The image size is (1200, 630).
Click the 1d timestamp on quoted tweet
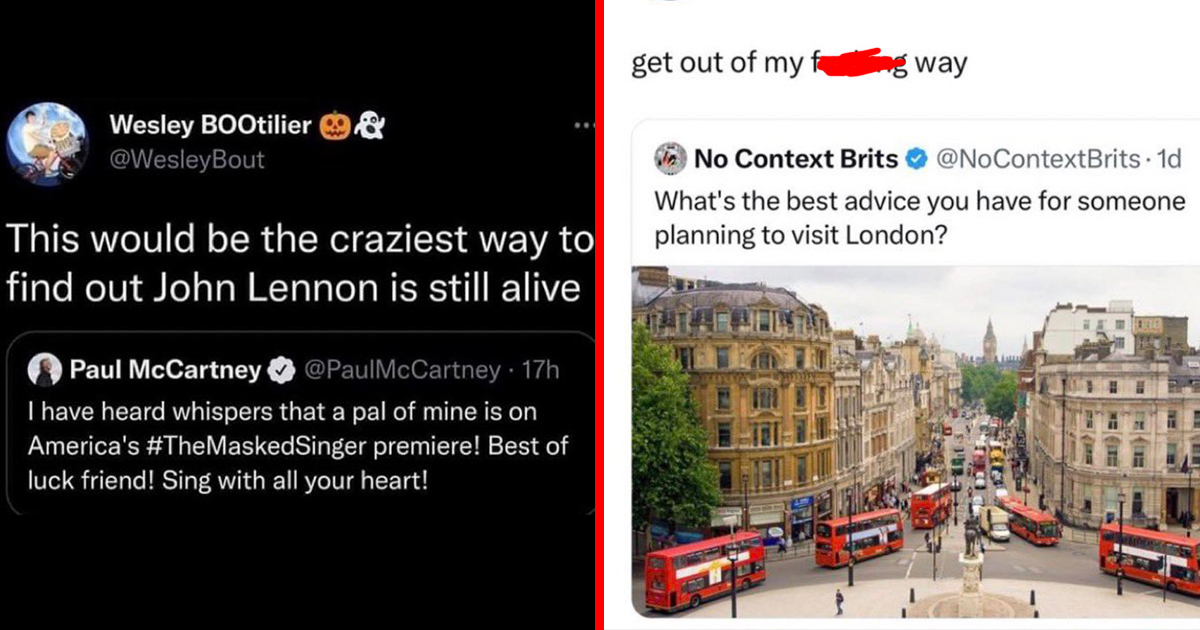[1169, 158]
